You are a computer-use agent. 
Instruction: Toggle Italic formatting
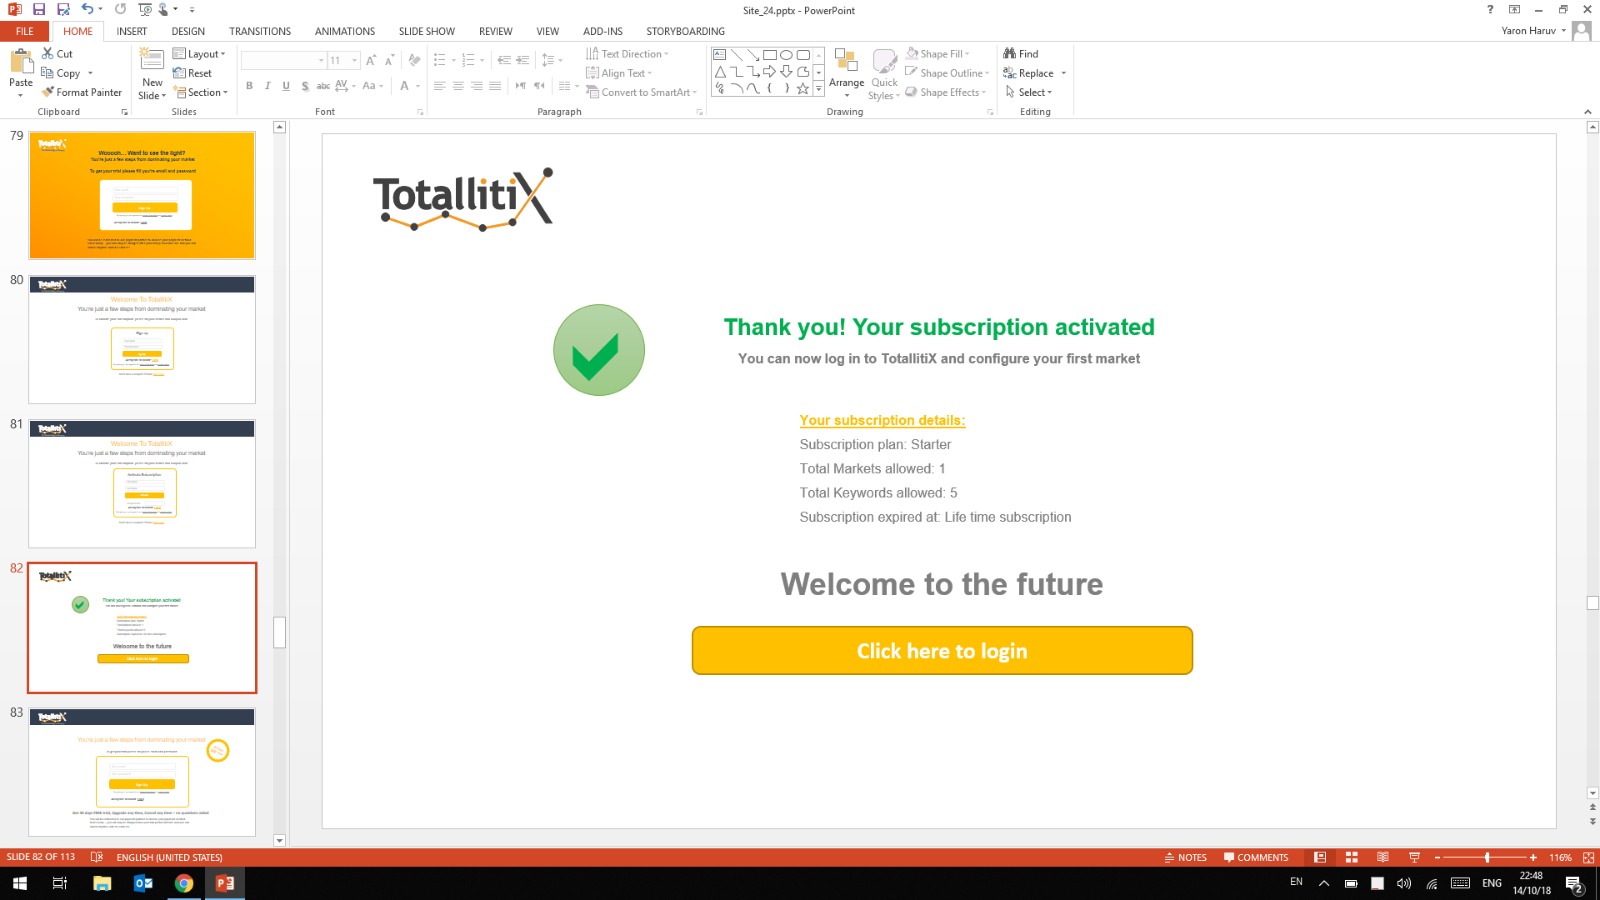point(268,86)
